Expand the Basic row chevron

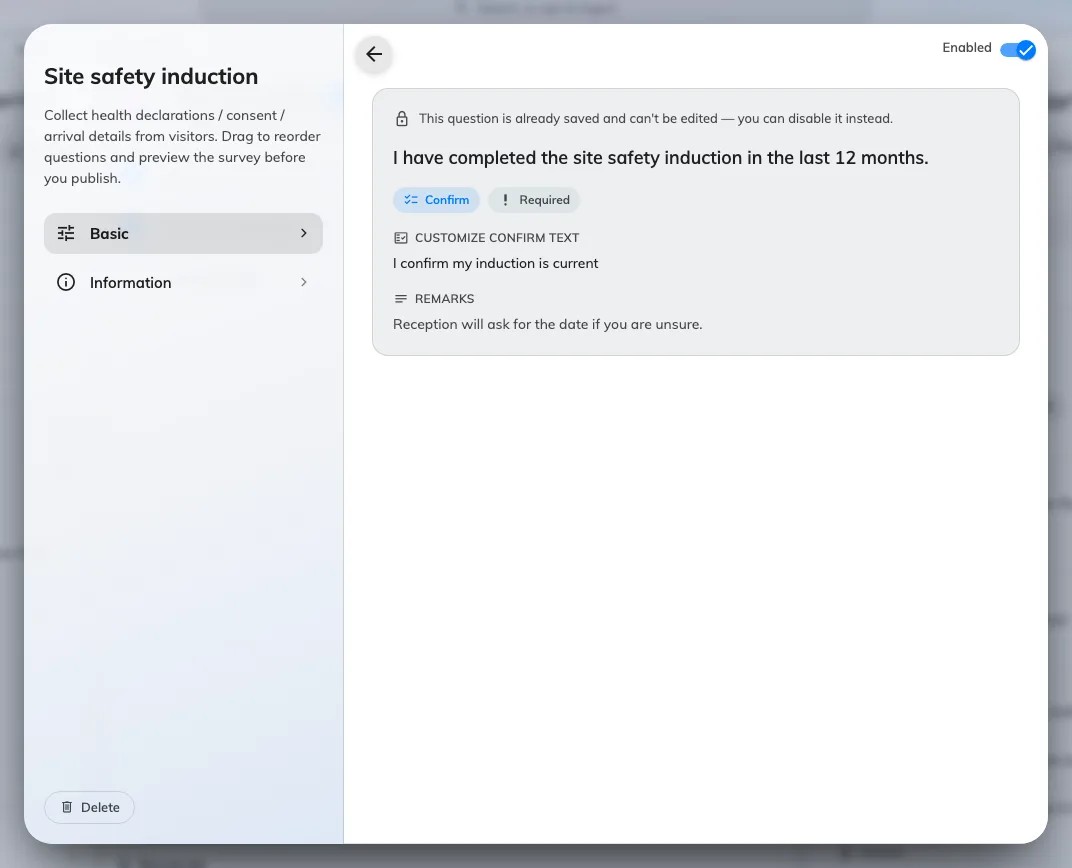[x=304, y=233]
